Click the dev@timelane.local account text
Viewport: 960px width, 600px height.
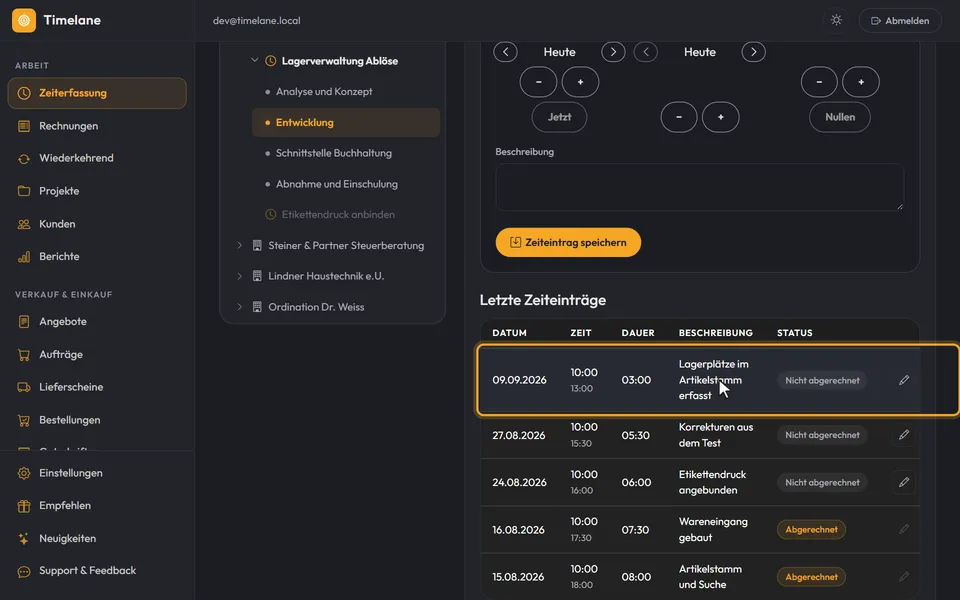tap(257, 20)
